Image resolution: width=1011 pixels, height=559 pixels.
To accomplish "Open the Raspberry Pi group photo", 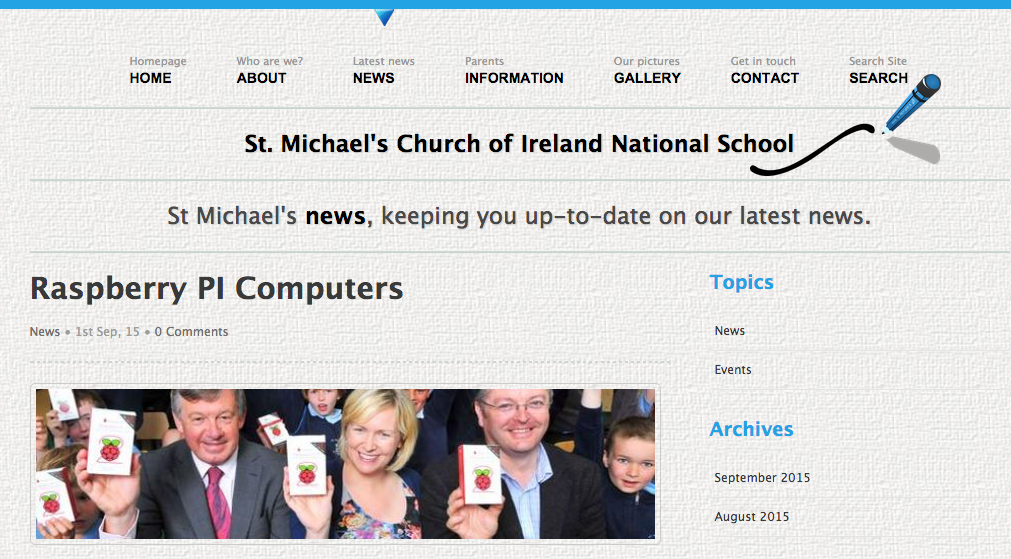I will point(346,464).
